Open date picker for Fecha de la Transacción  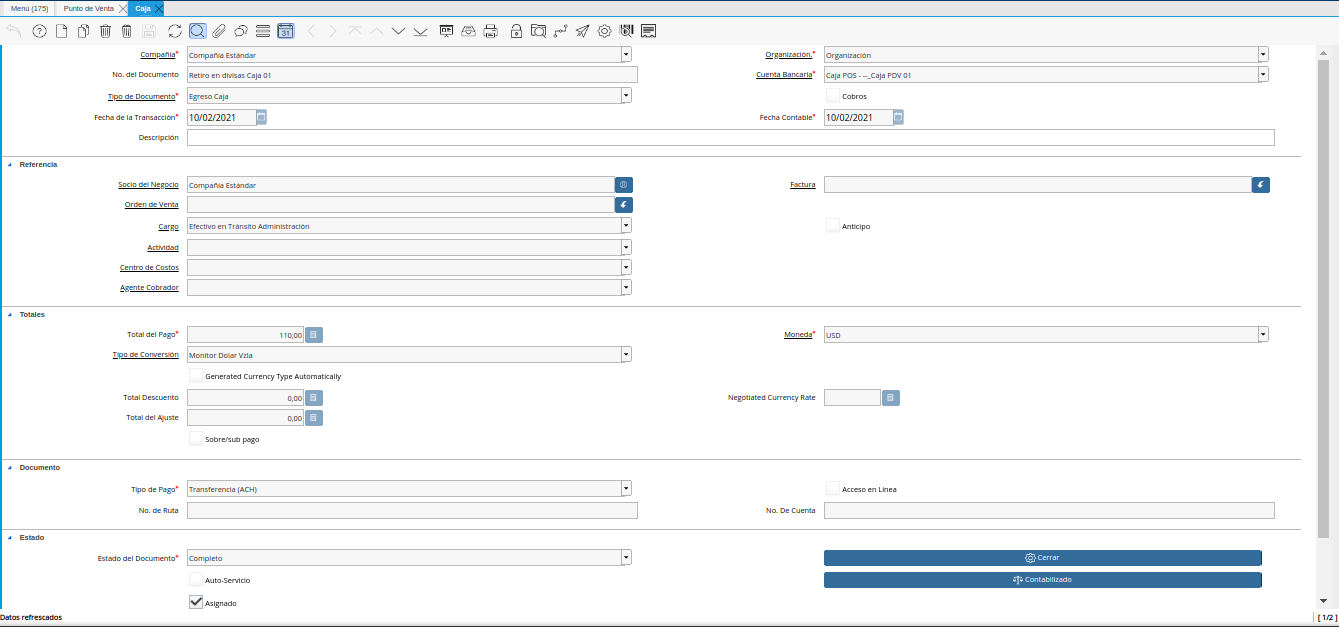click(261, 117)
